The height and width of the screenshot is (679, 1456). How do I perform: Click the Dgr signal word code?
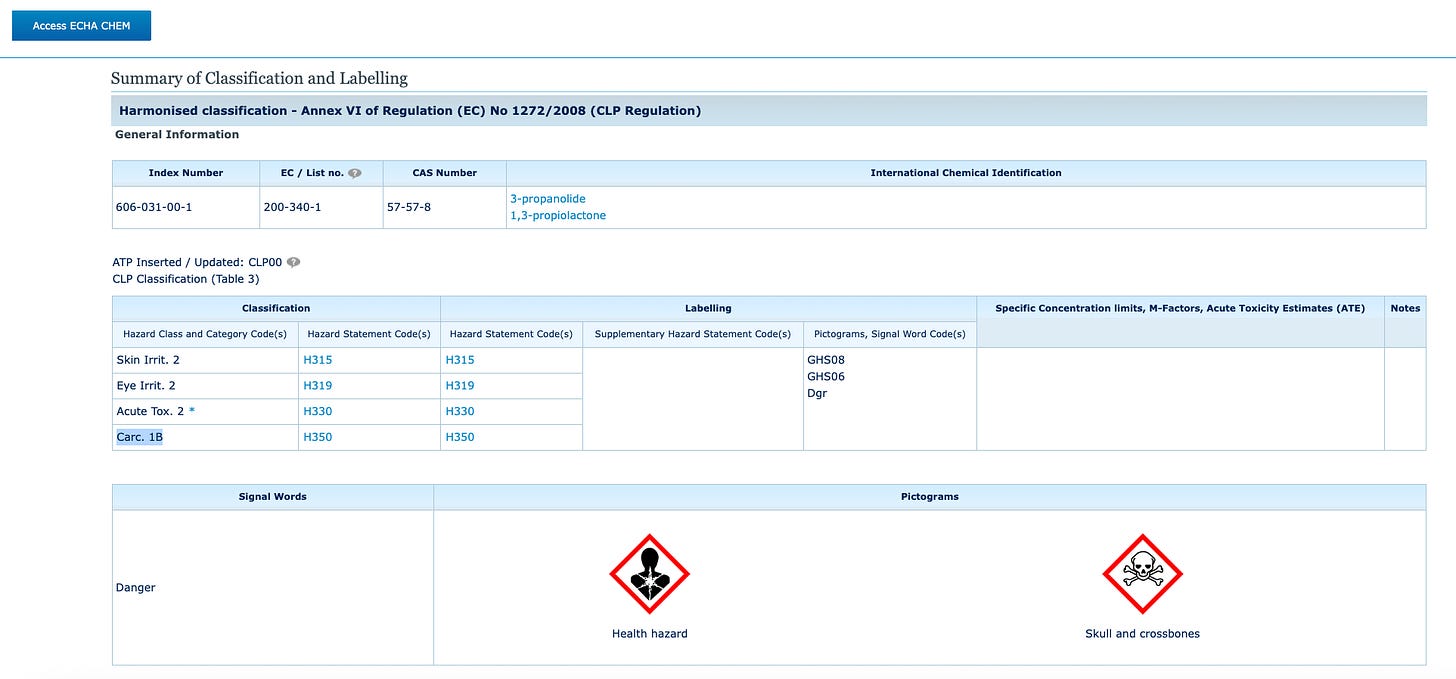(817, 393)
